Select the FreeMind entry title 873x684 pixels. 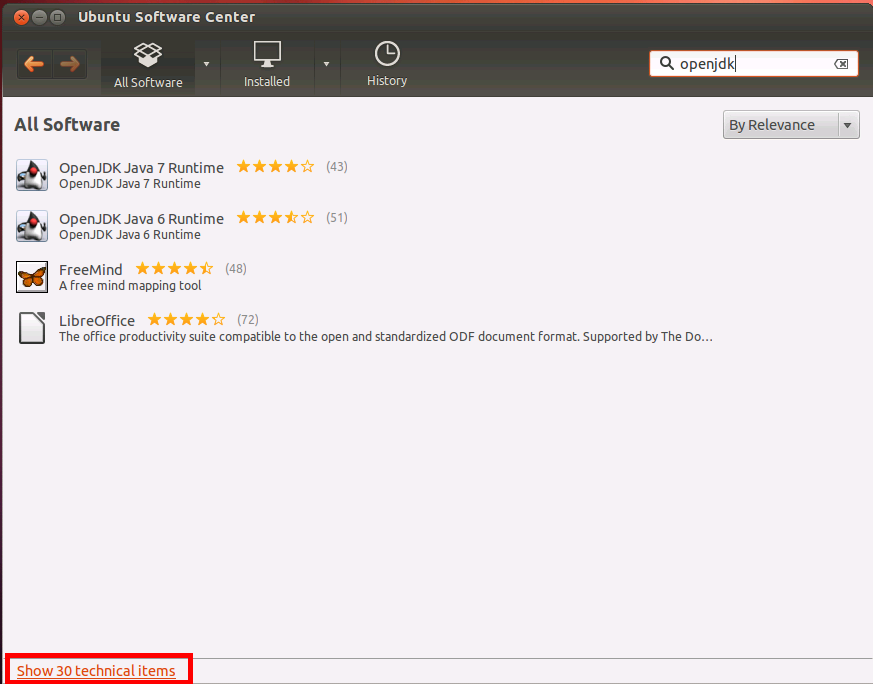pos(91,270)
